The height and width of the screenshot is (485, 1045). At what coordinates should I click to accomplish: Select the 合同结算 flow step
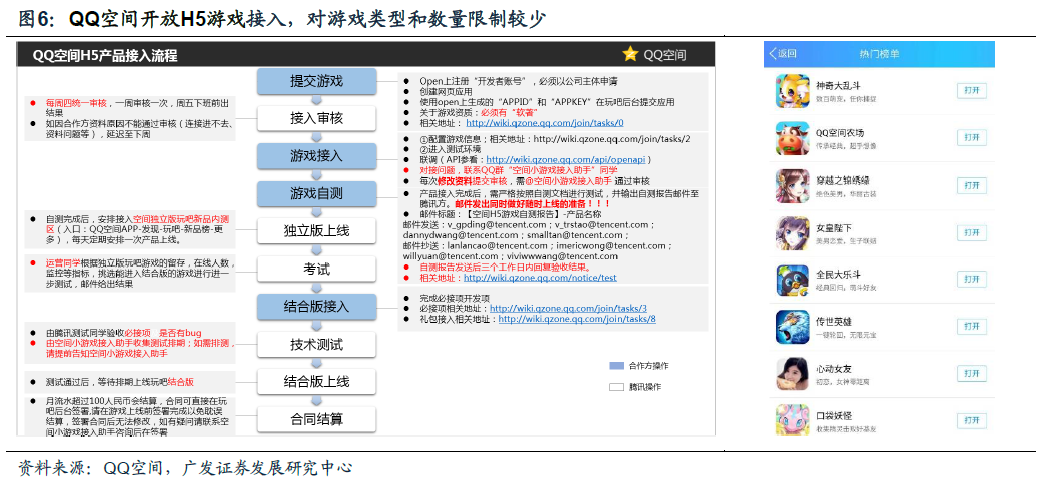pos(316,420)
